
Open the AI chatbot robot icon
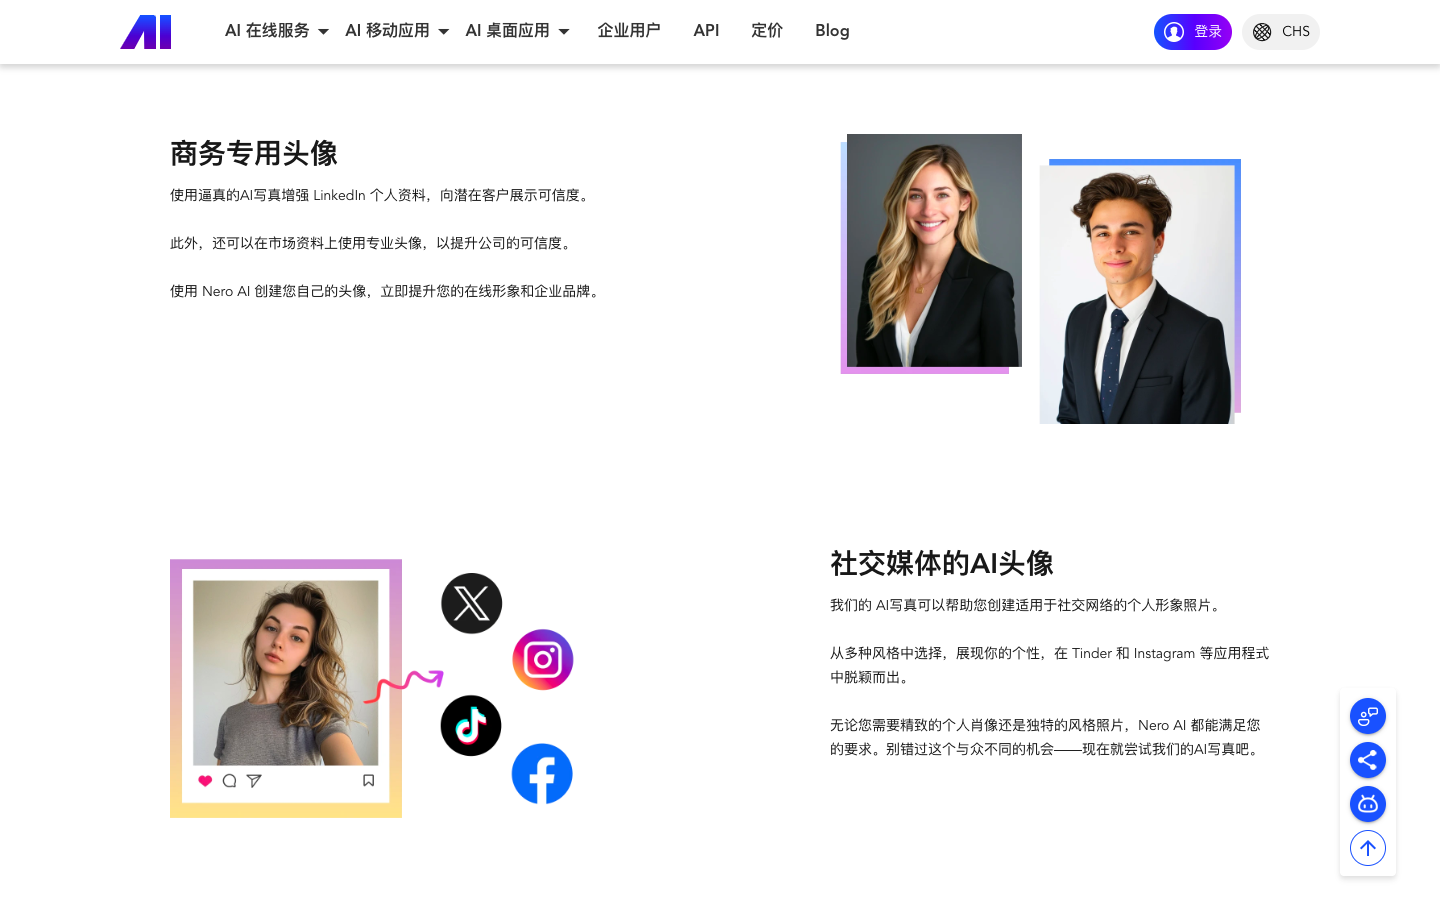(x=1368, y=804)
